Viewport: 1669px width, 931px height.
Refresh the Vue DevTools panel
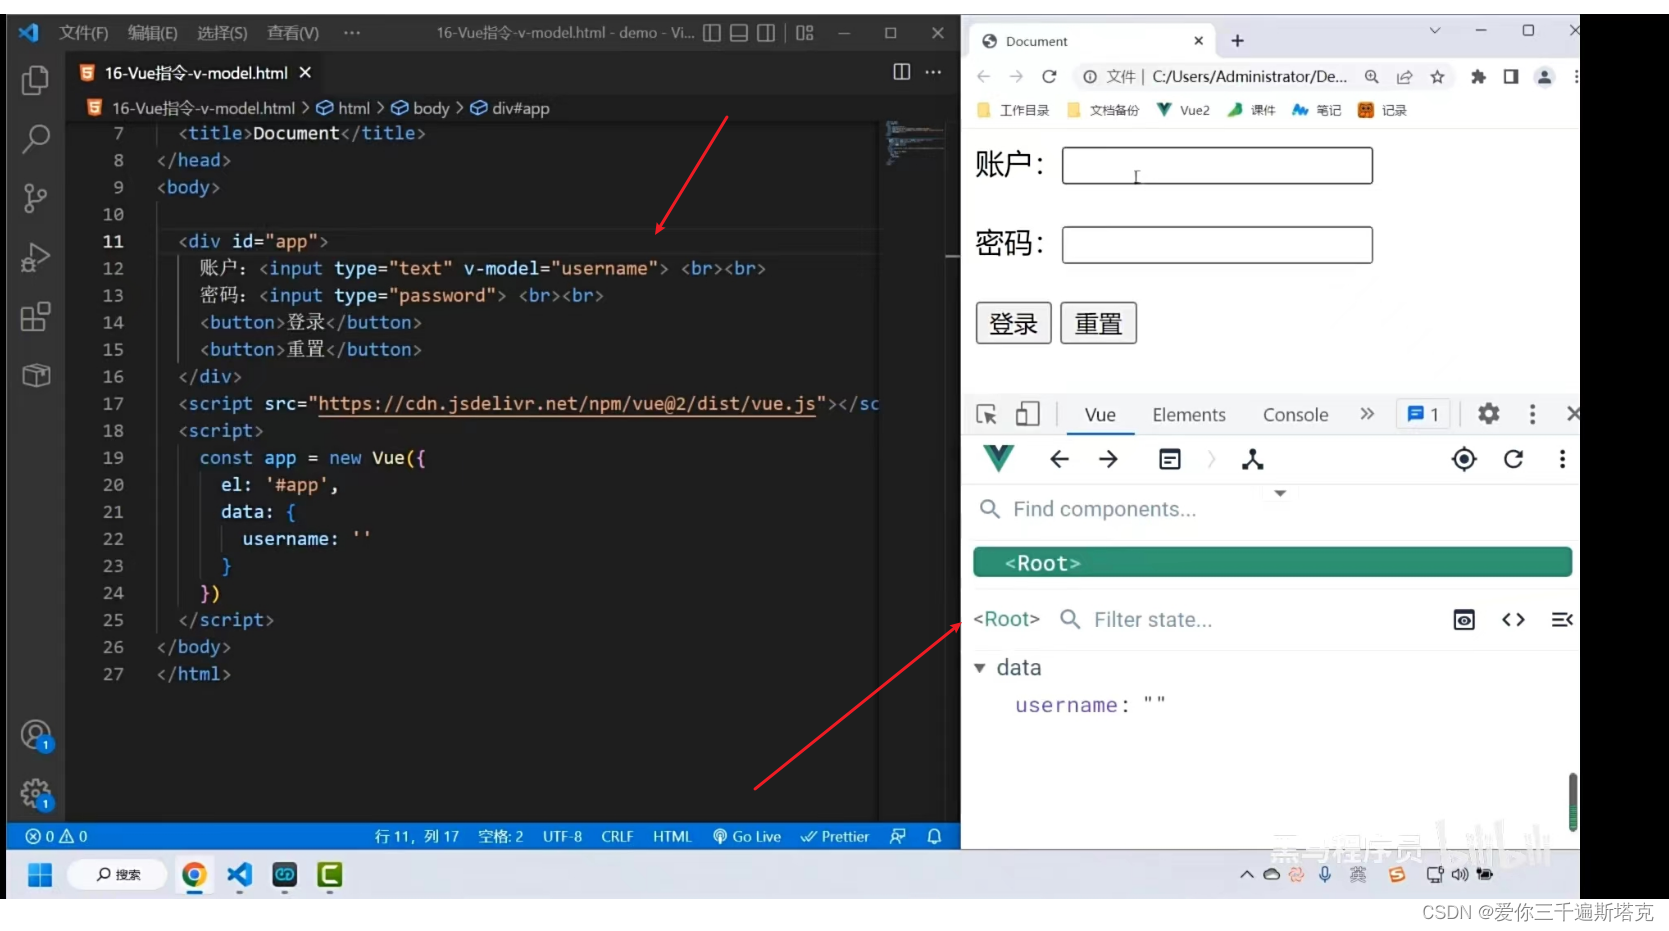click(1513, 459)
